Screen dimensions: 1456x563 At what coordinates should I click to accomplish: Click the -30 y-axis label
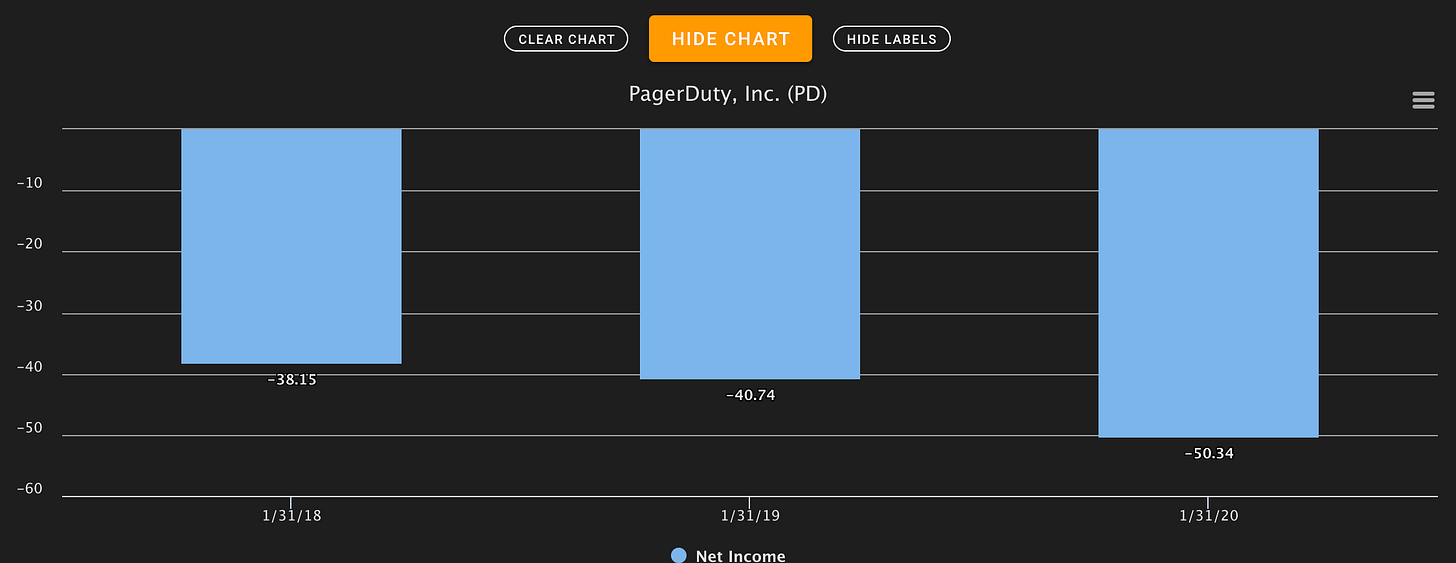(x=29, y=306)
